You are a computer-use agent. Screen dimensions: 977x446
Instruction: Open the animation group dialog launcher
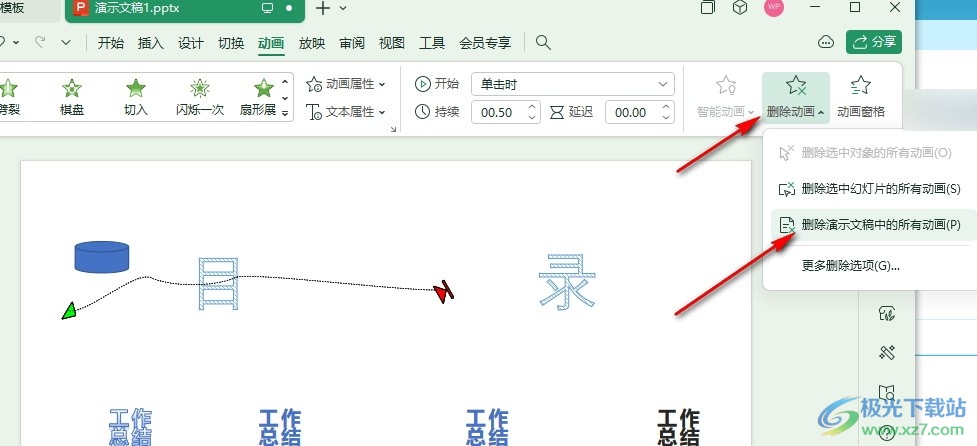coord(393,130)
